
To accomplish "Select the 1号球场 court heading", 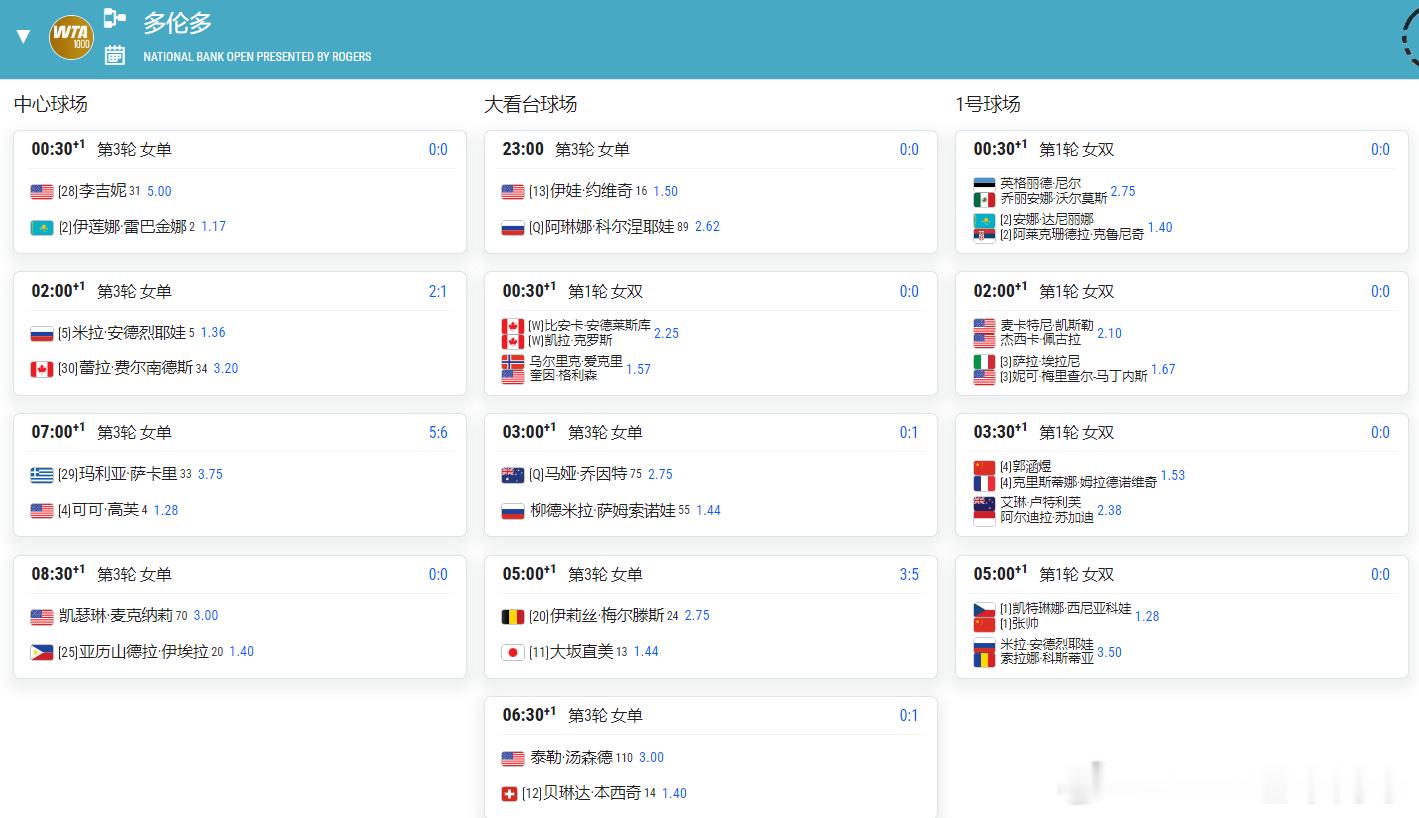I will coord(988,104).
